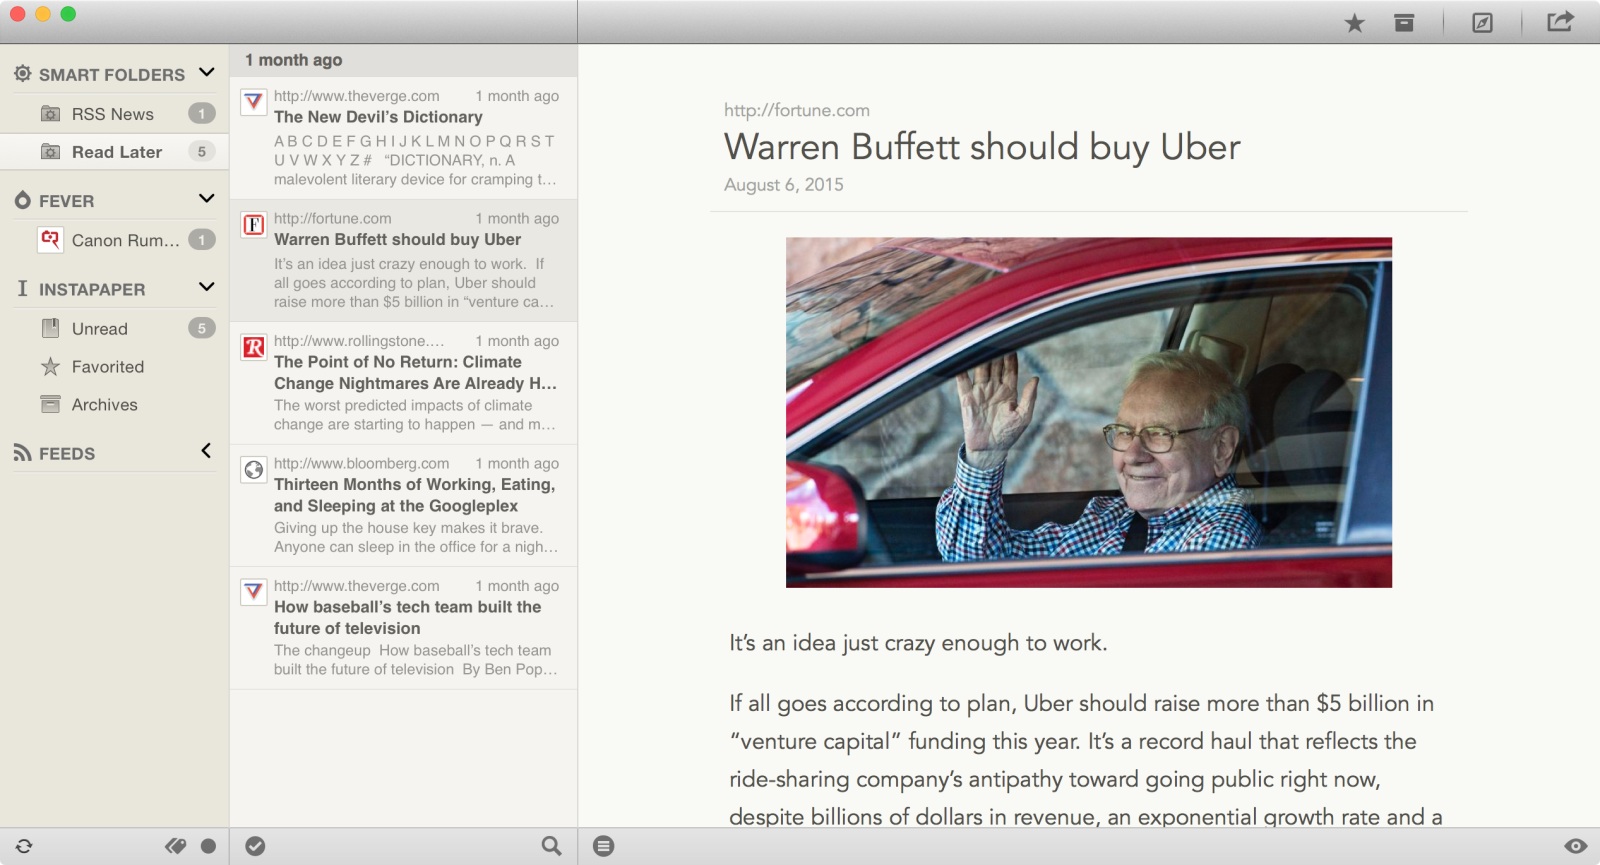
Task: Click the Rolling Stone favicon in the article list
Action: point(254,347)
